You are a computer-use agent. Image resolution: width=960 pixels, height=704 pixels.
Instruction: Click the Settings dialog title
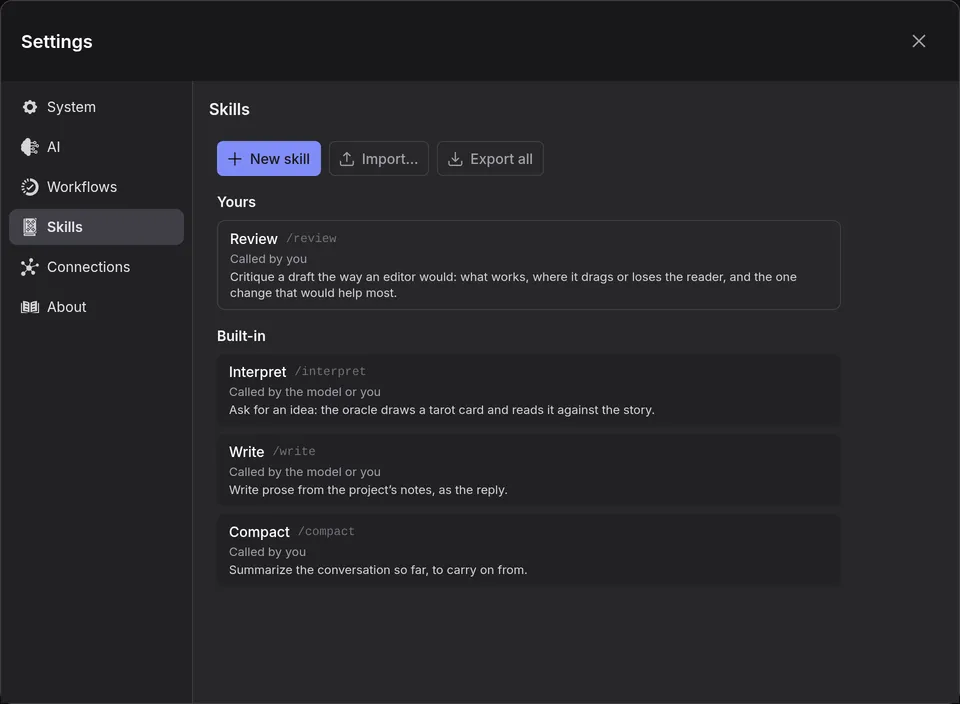point(57,42)
